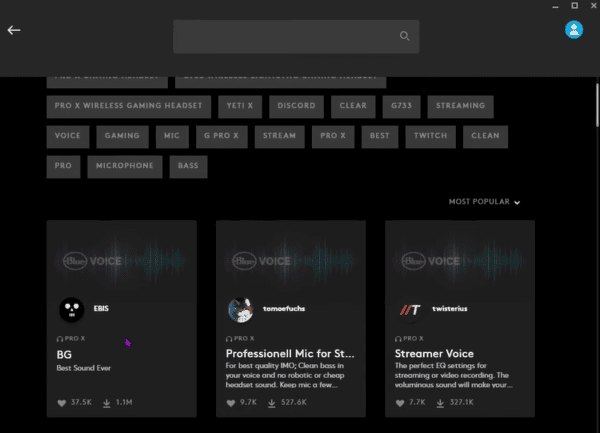Go back using the left arrow icon
The image size is (600, 433).
pyautogui.click(x=14, y=30)
